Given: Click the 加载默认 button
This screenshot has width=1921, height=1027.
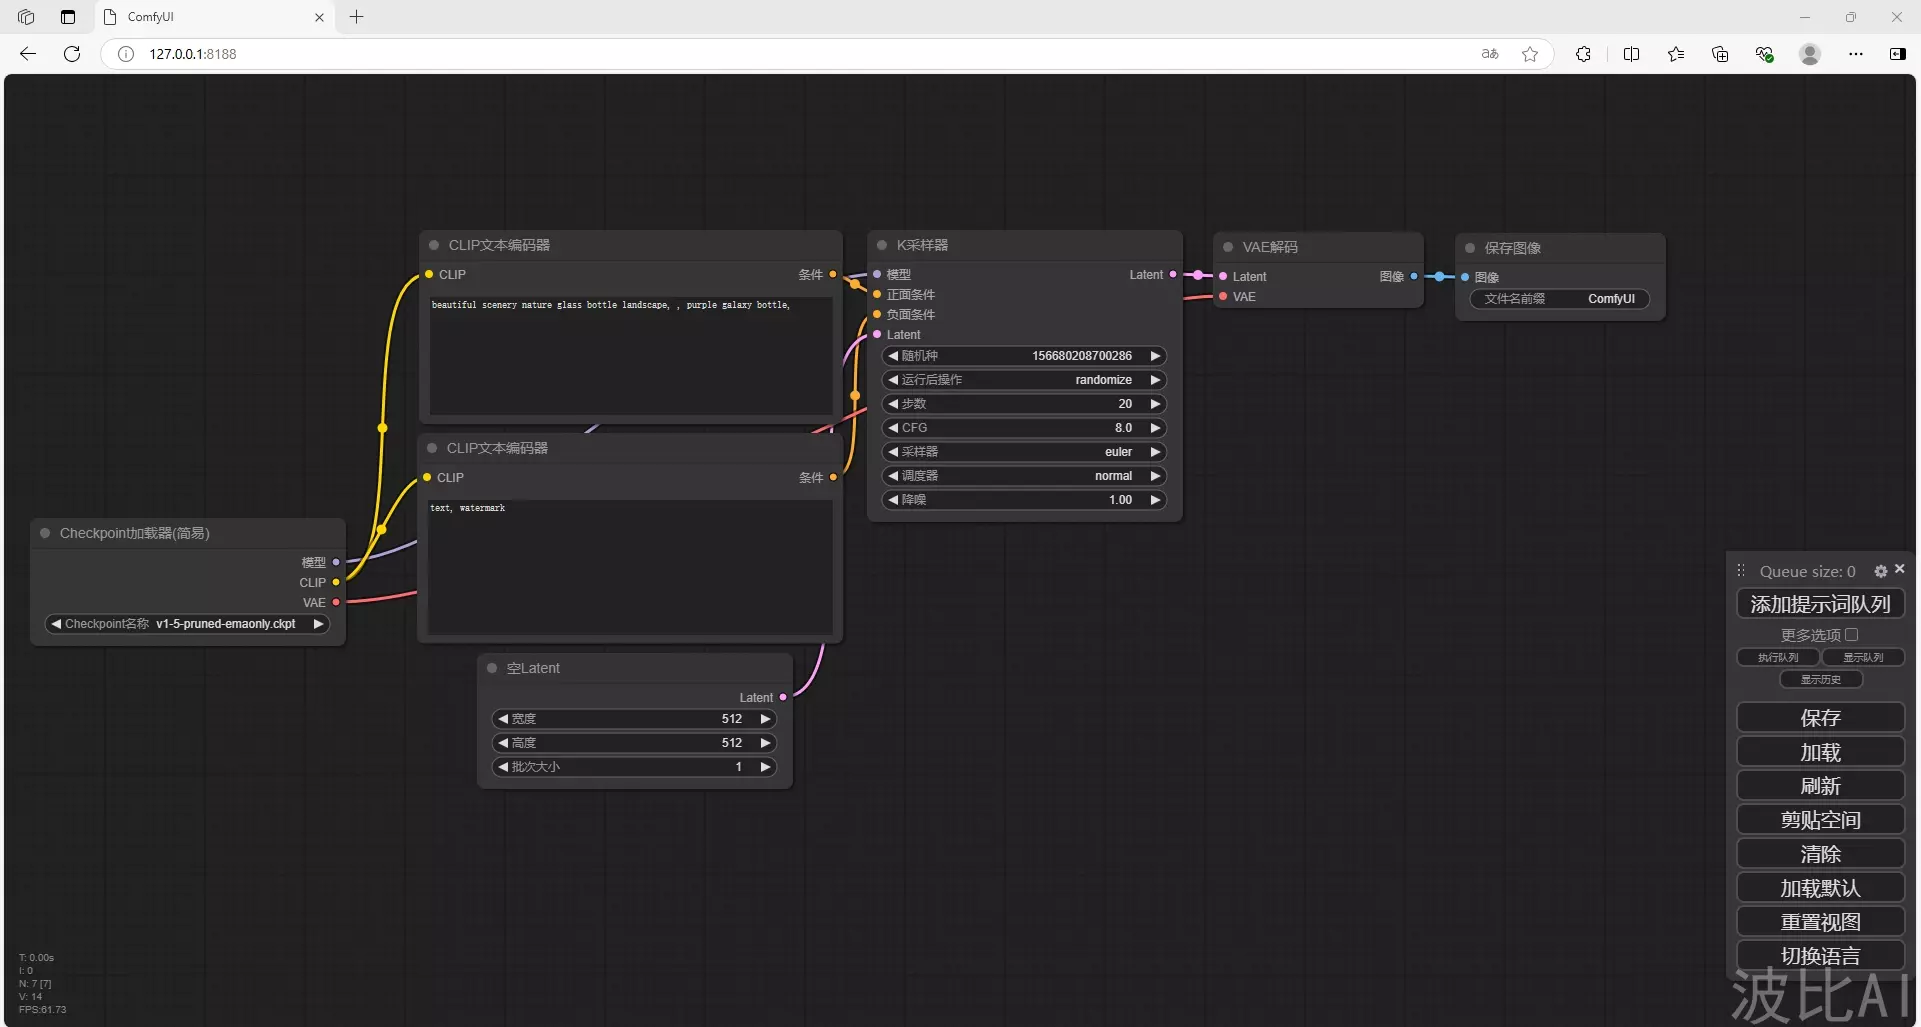Looking at the screenshot, I should pos(1820,888).
